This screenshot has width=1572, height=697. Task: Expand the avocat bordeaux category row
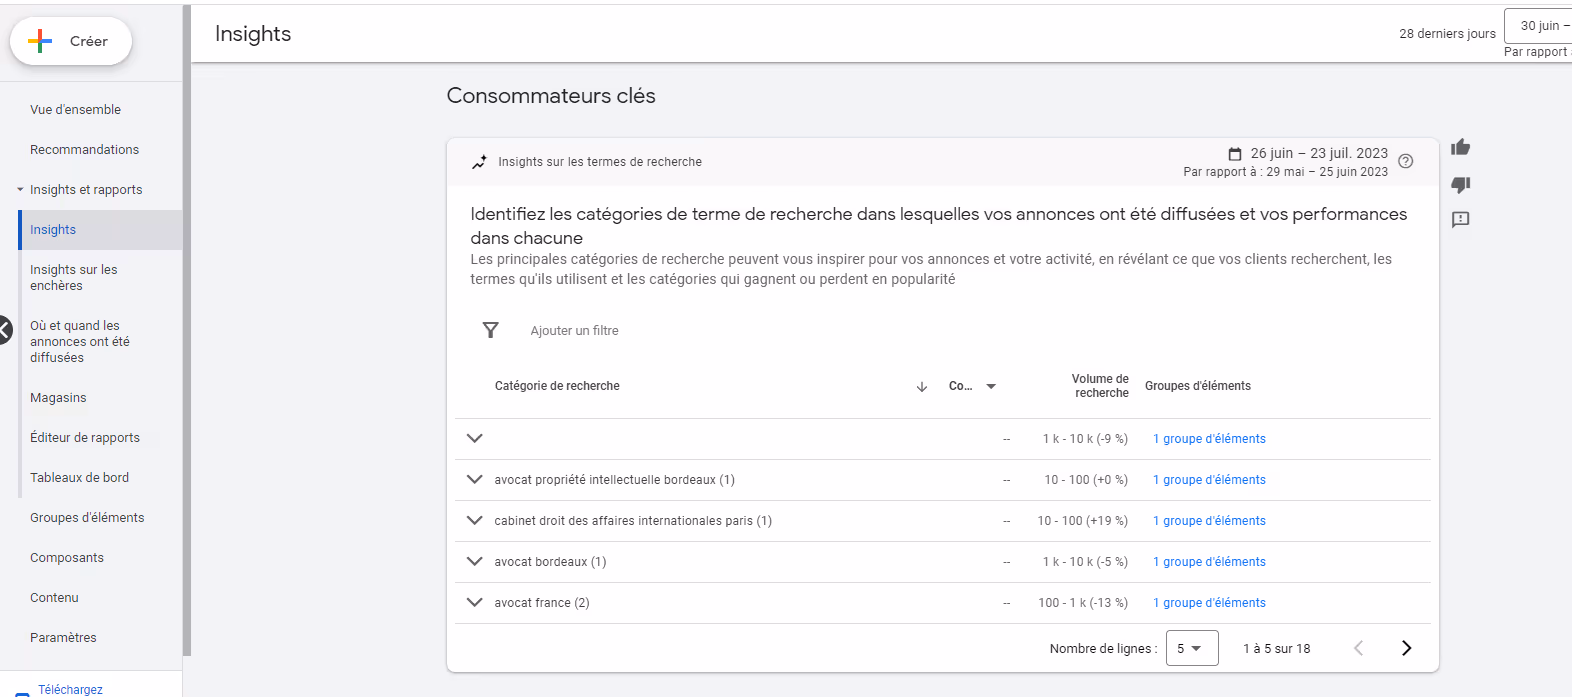pos(475,562)
